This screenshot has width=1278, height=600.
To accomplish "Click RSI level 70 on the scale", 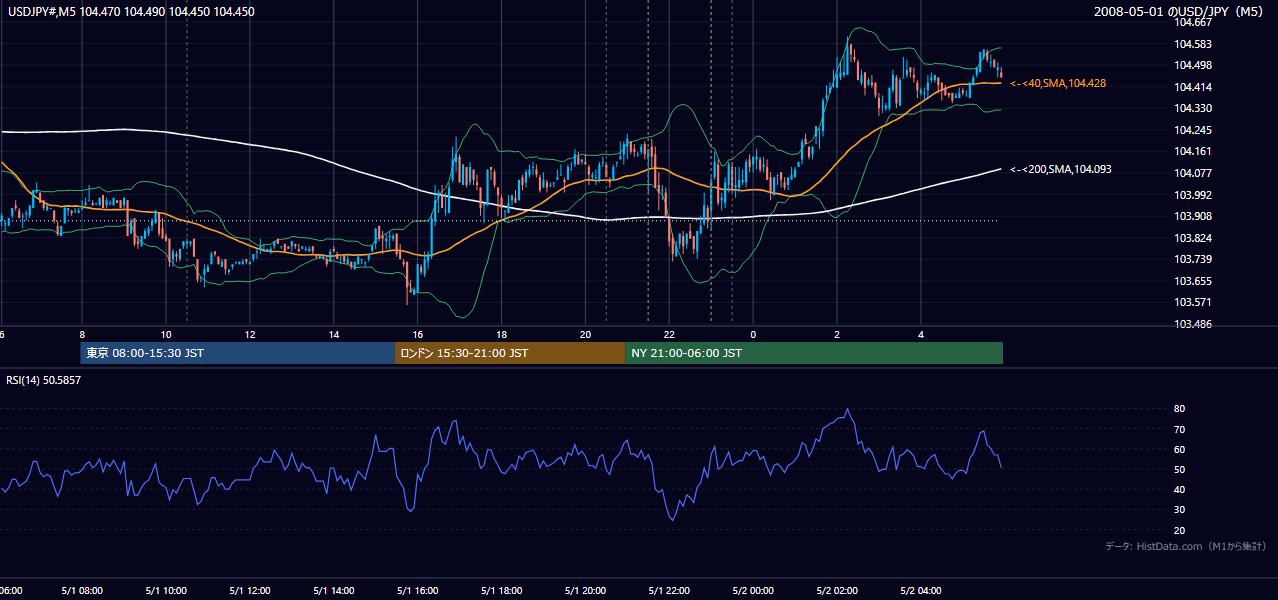I will tap(1180, 429).
